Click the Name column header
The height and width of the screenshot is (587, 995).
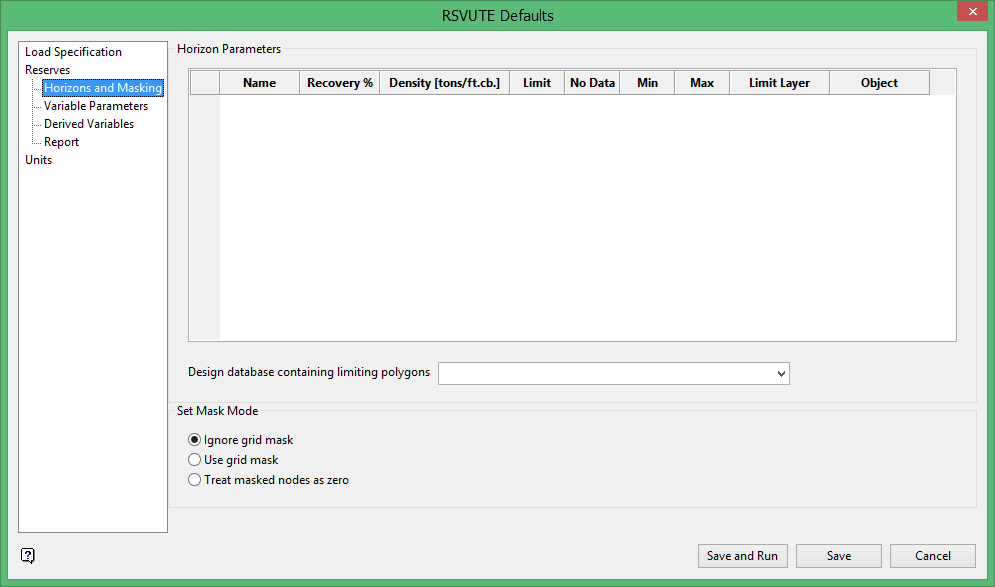(260, 83)
